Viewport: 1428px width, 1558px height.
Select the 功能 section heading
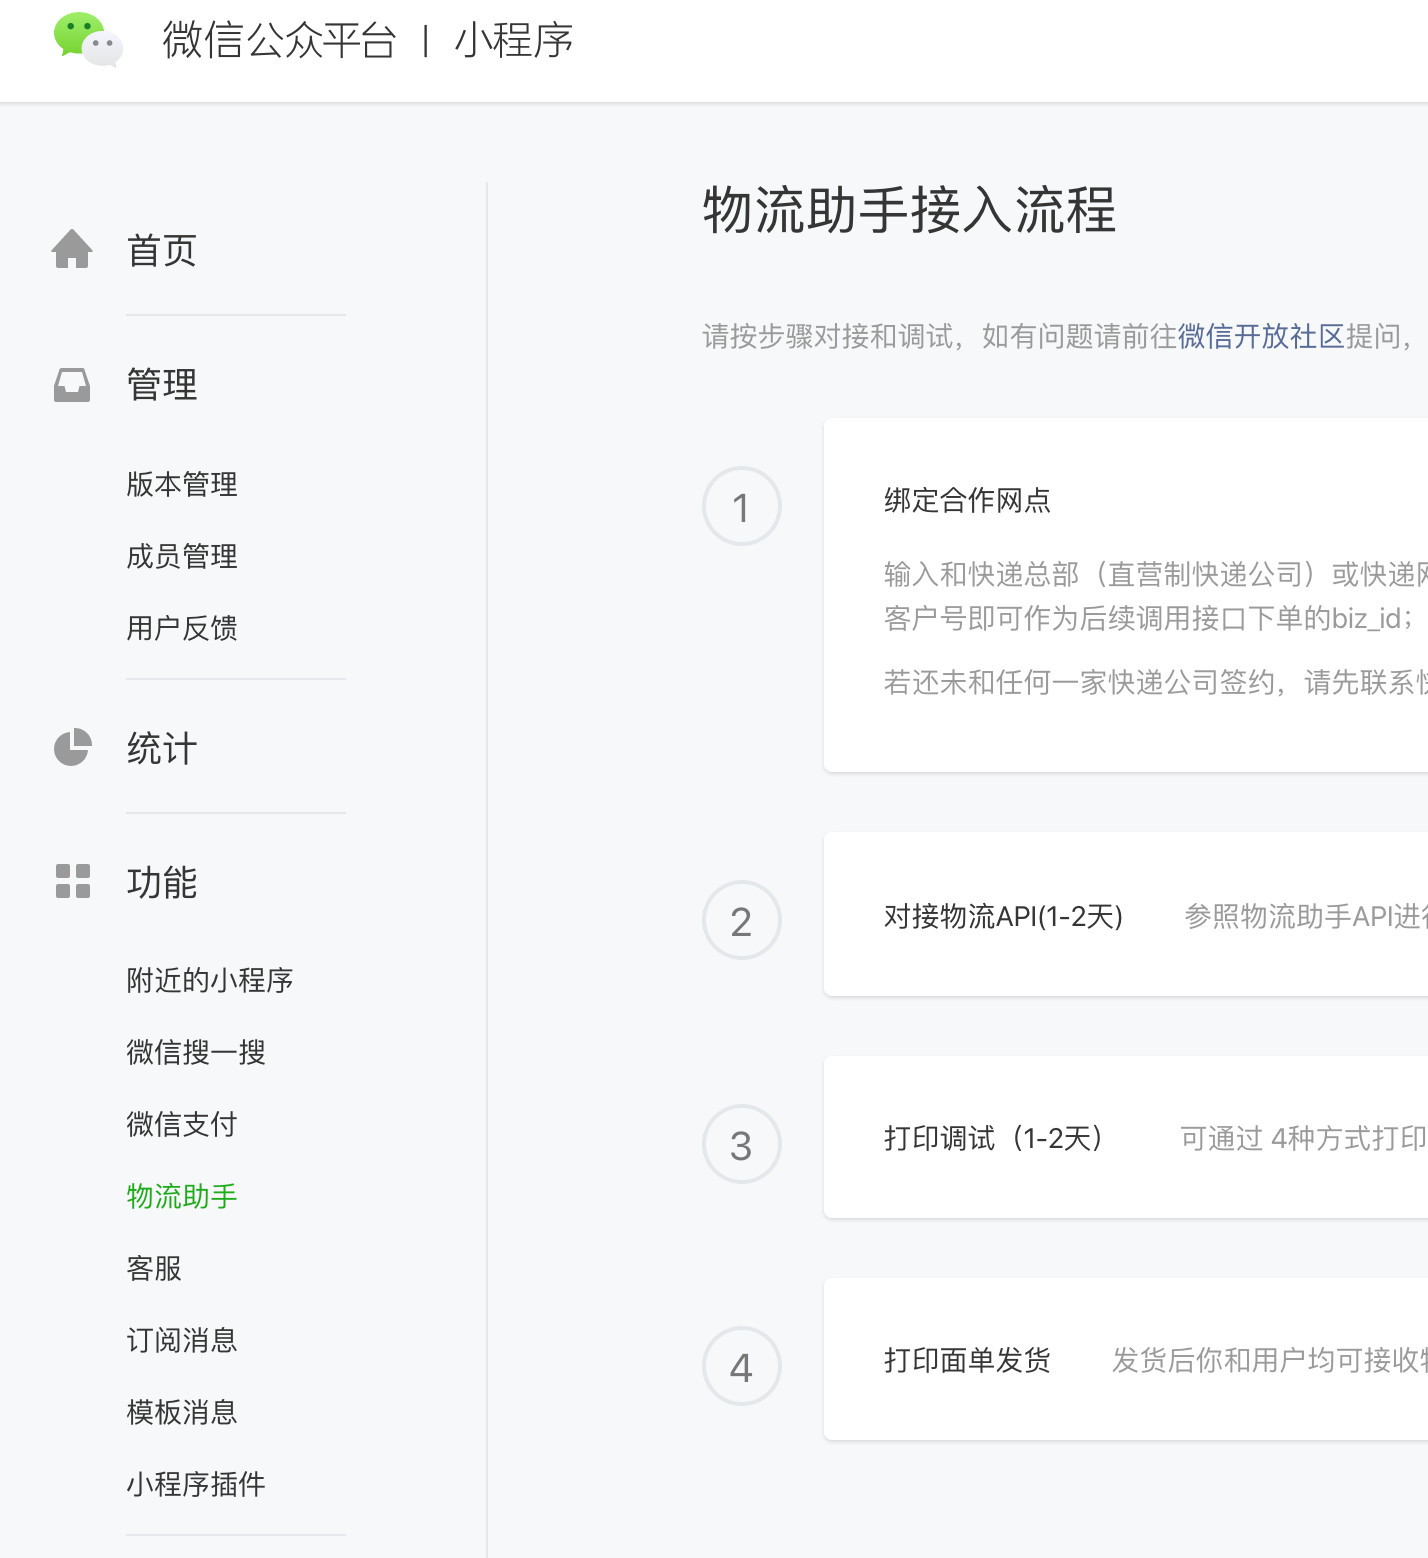coord(162,882)
